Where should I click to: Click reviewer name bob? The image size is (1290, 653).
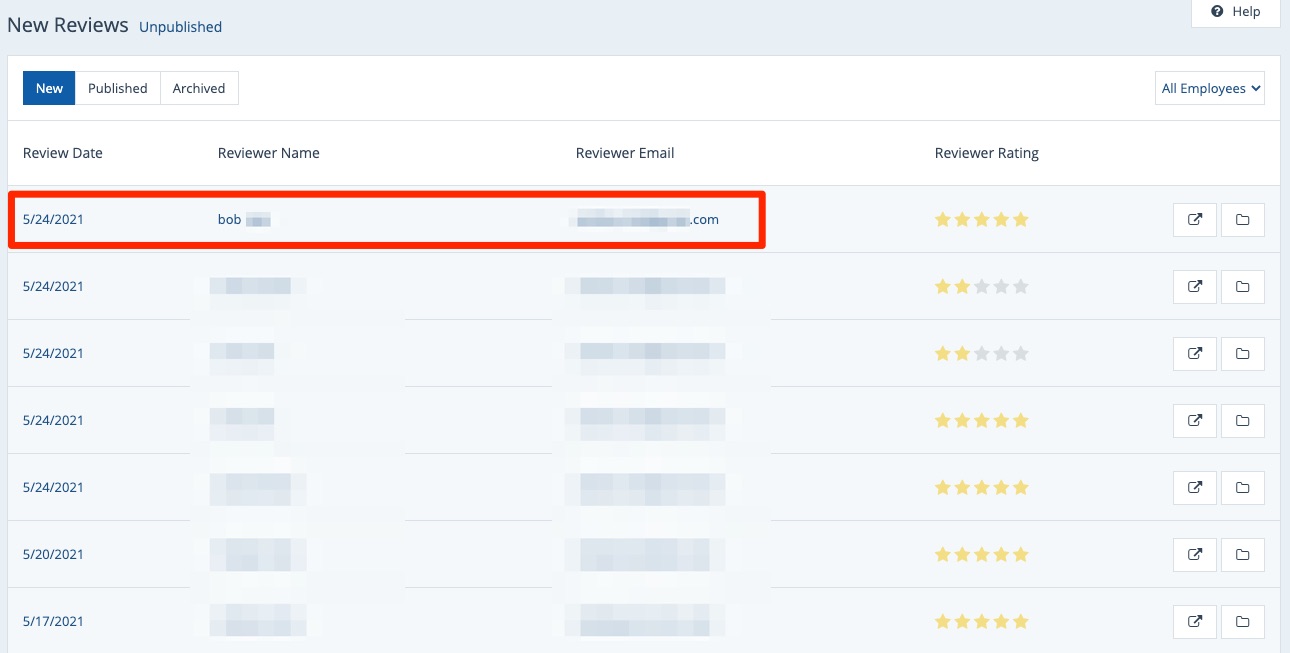click(230, 220)
